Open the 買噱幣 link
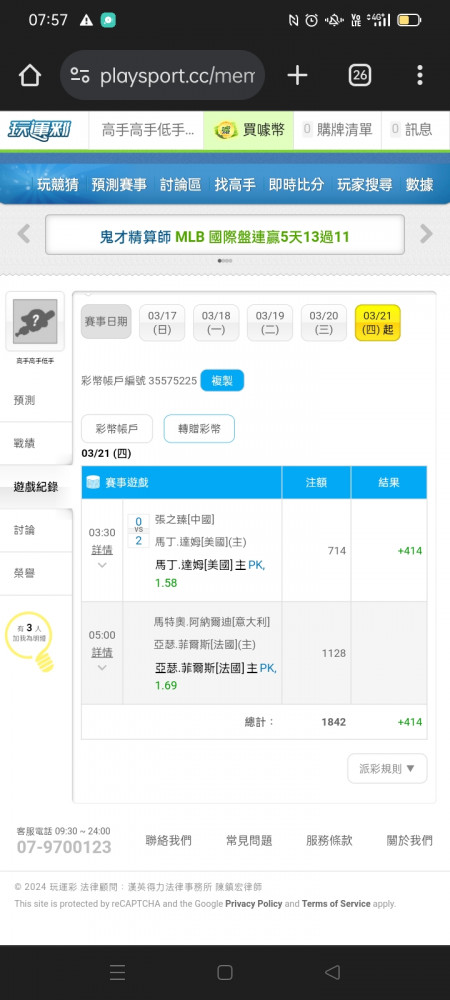Viewport: 450px width, 1000px height. [x=249, y=130]
